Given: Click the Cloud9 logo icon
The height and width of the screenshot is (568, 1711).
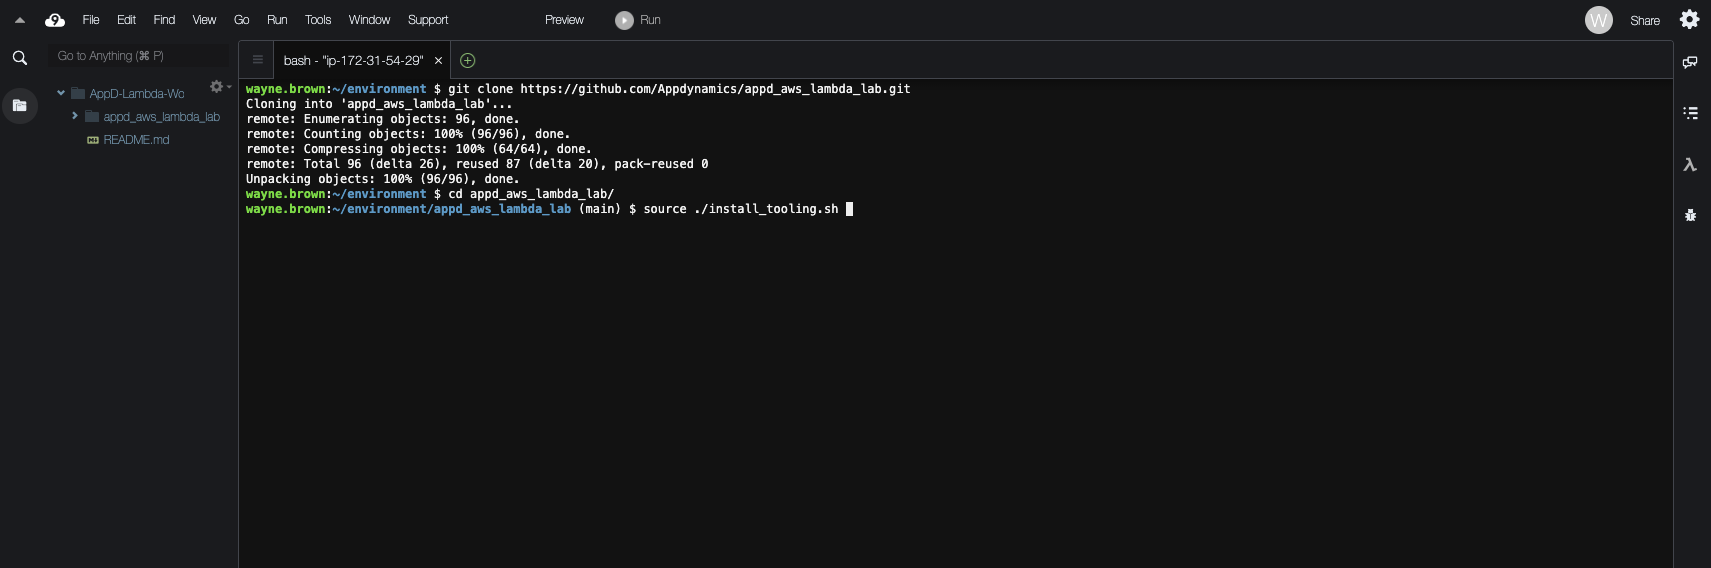Looking at the screenshot, I should point(55,20).
